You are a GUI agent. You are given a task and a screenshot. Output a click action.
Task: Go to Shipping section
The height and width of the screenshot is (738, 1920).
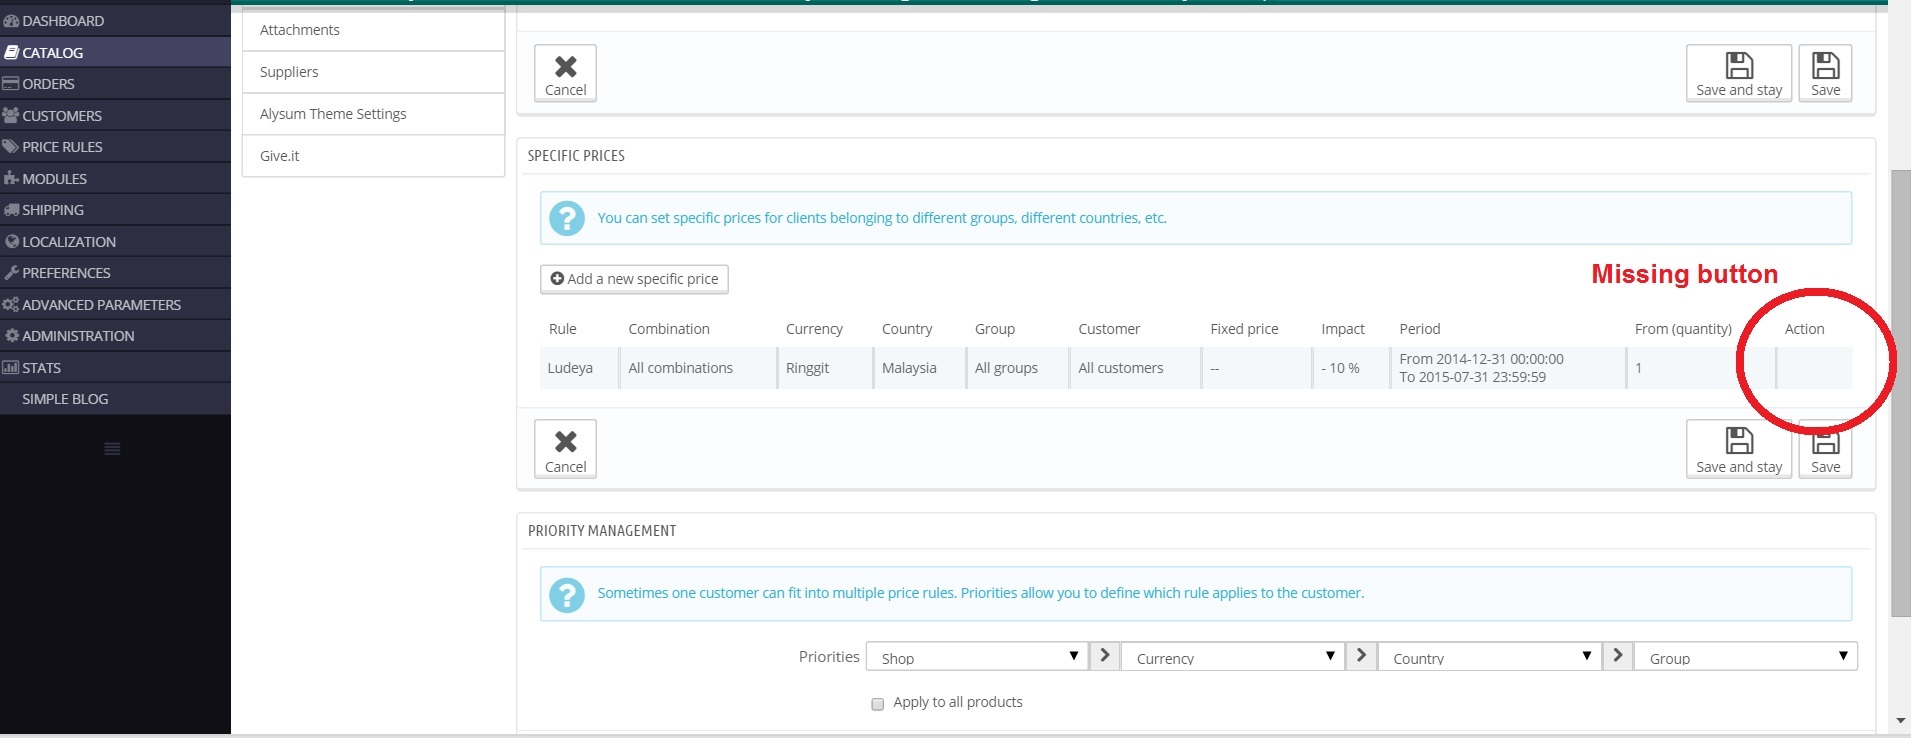(x=115, y=210)
